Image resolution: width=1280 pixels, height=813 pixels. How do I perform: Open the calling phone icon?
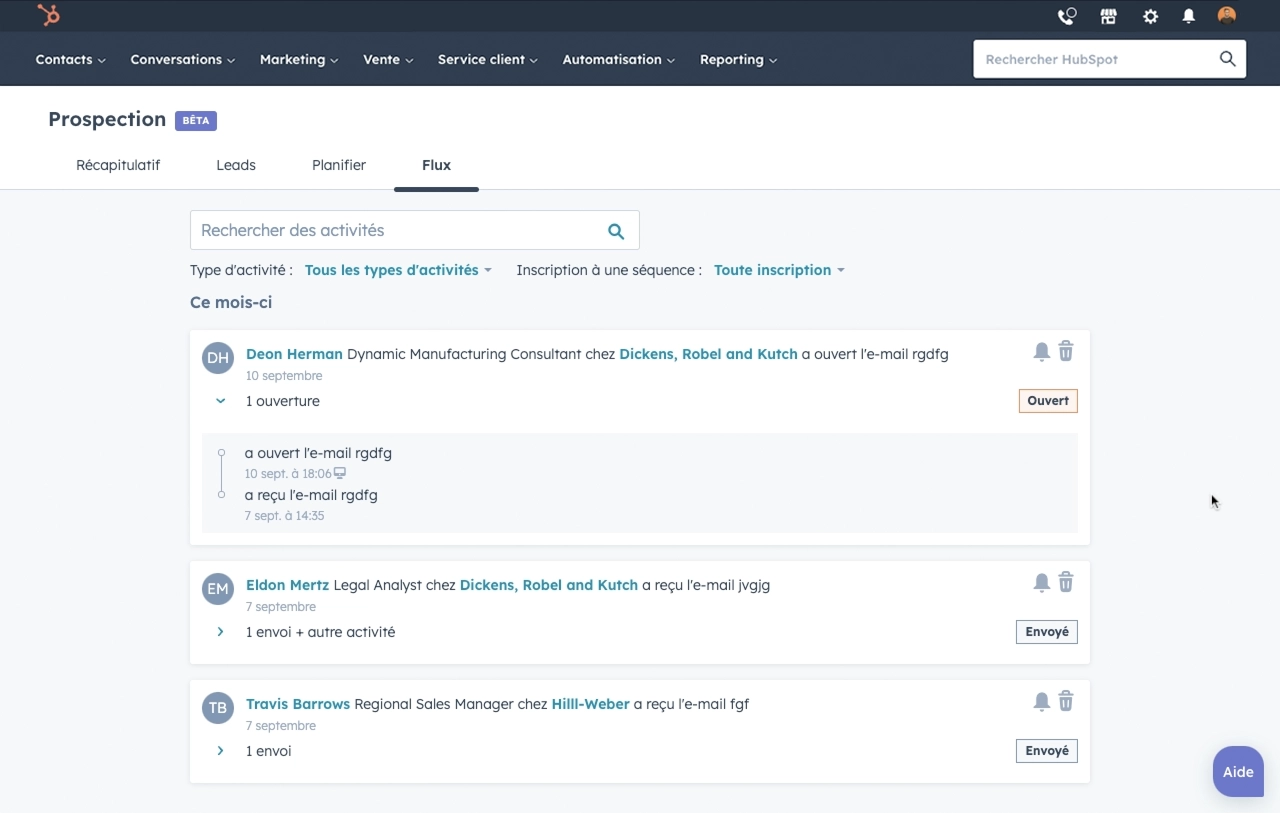(x=1067, y=16)
